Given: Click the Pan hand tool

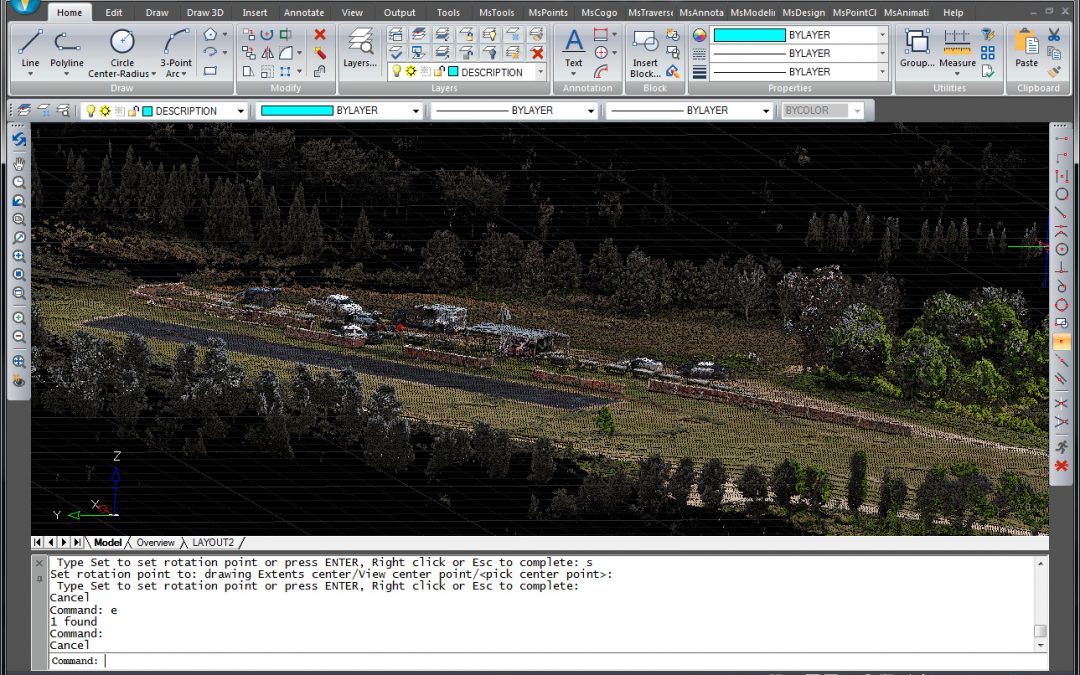Looking at the screenshot, I should coord(19,164).
